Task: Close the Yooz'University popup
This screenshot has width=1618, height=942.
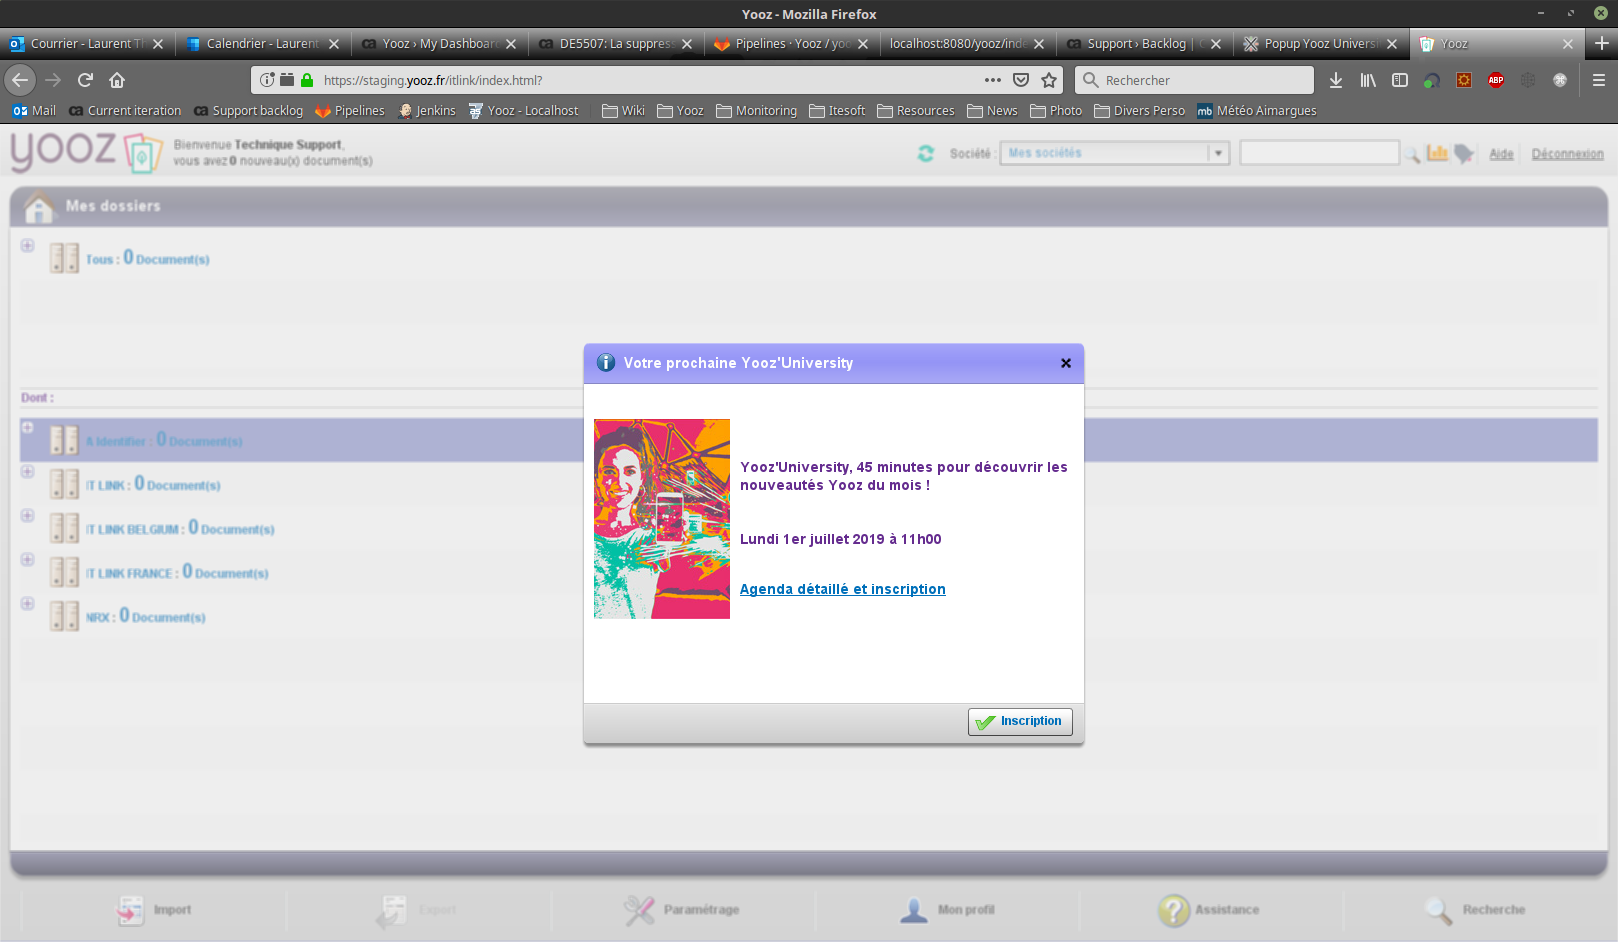Action: (x=1066, y=363)
